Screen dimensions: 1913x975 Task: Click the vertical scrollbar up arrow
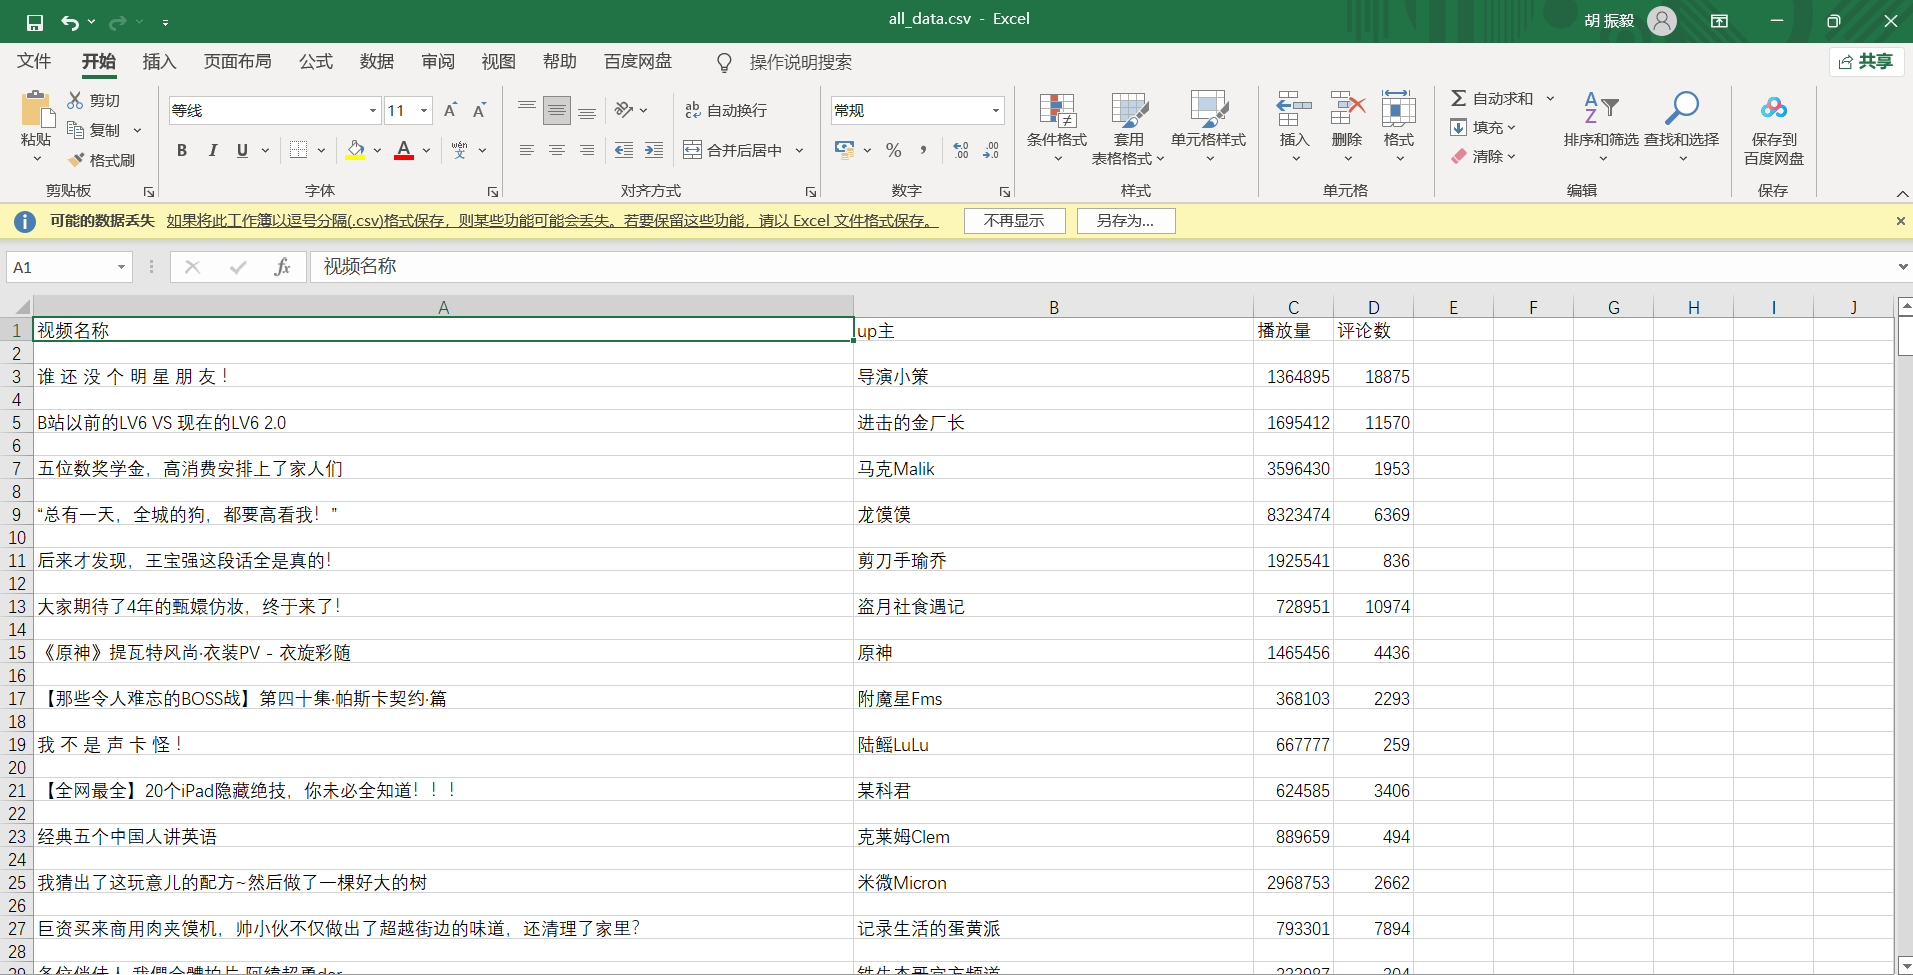coord(1904,307)
